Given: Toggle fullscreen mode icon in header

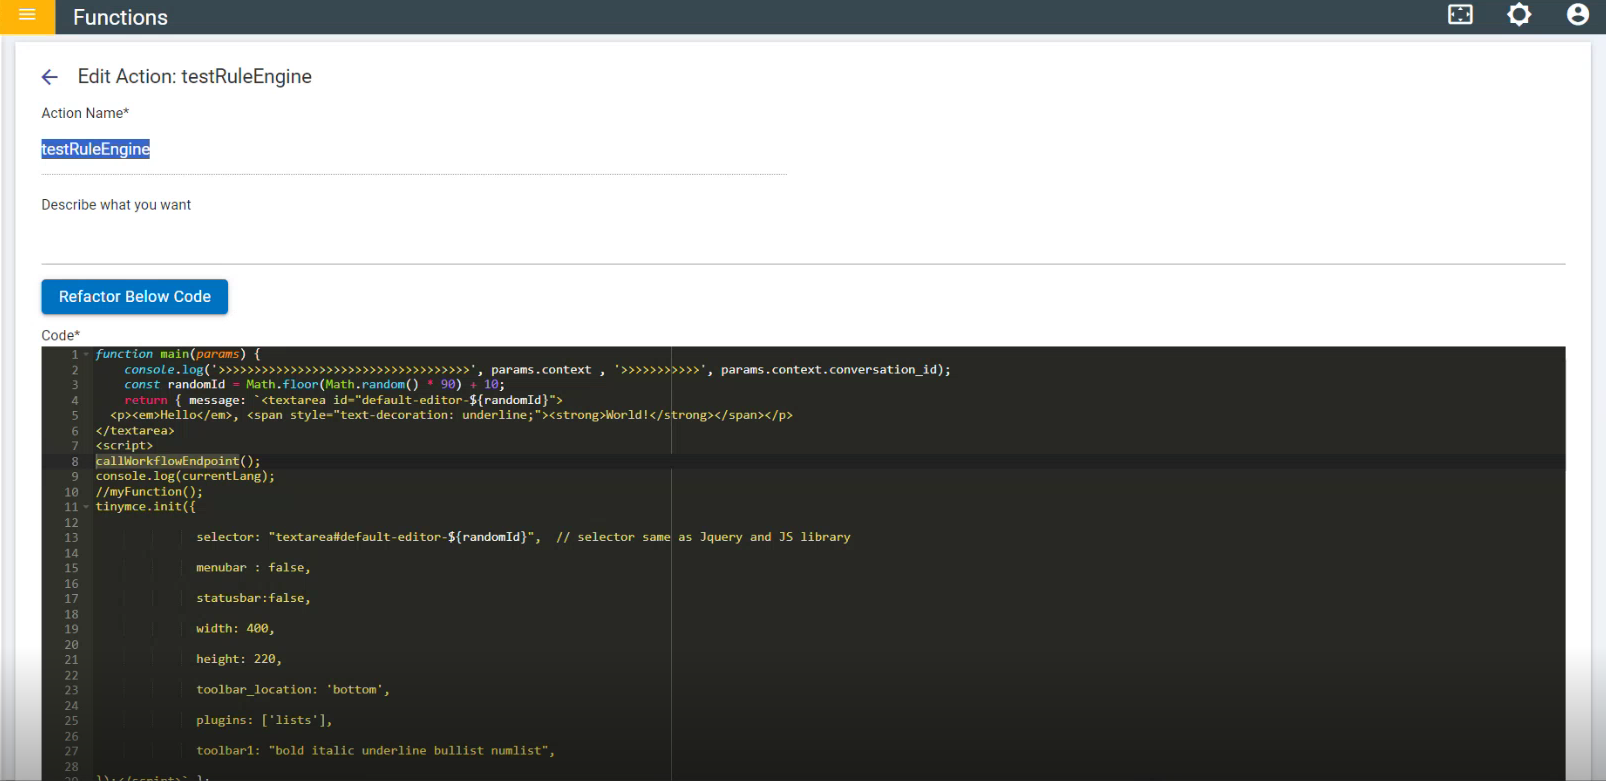Looking at the screenshot, I should 1460,15.
